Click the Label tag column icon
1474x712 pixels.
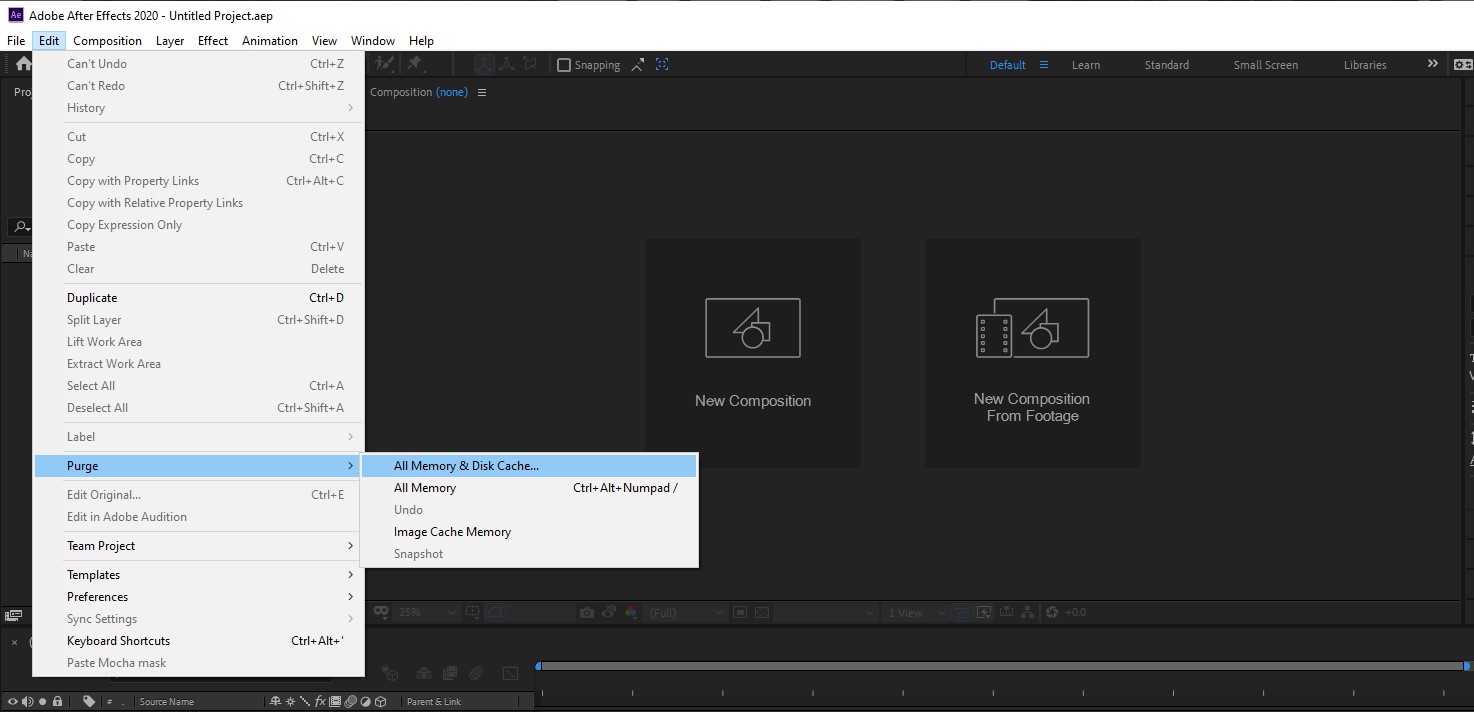tap(89, 701)
